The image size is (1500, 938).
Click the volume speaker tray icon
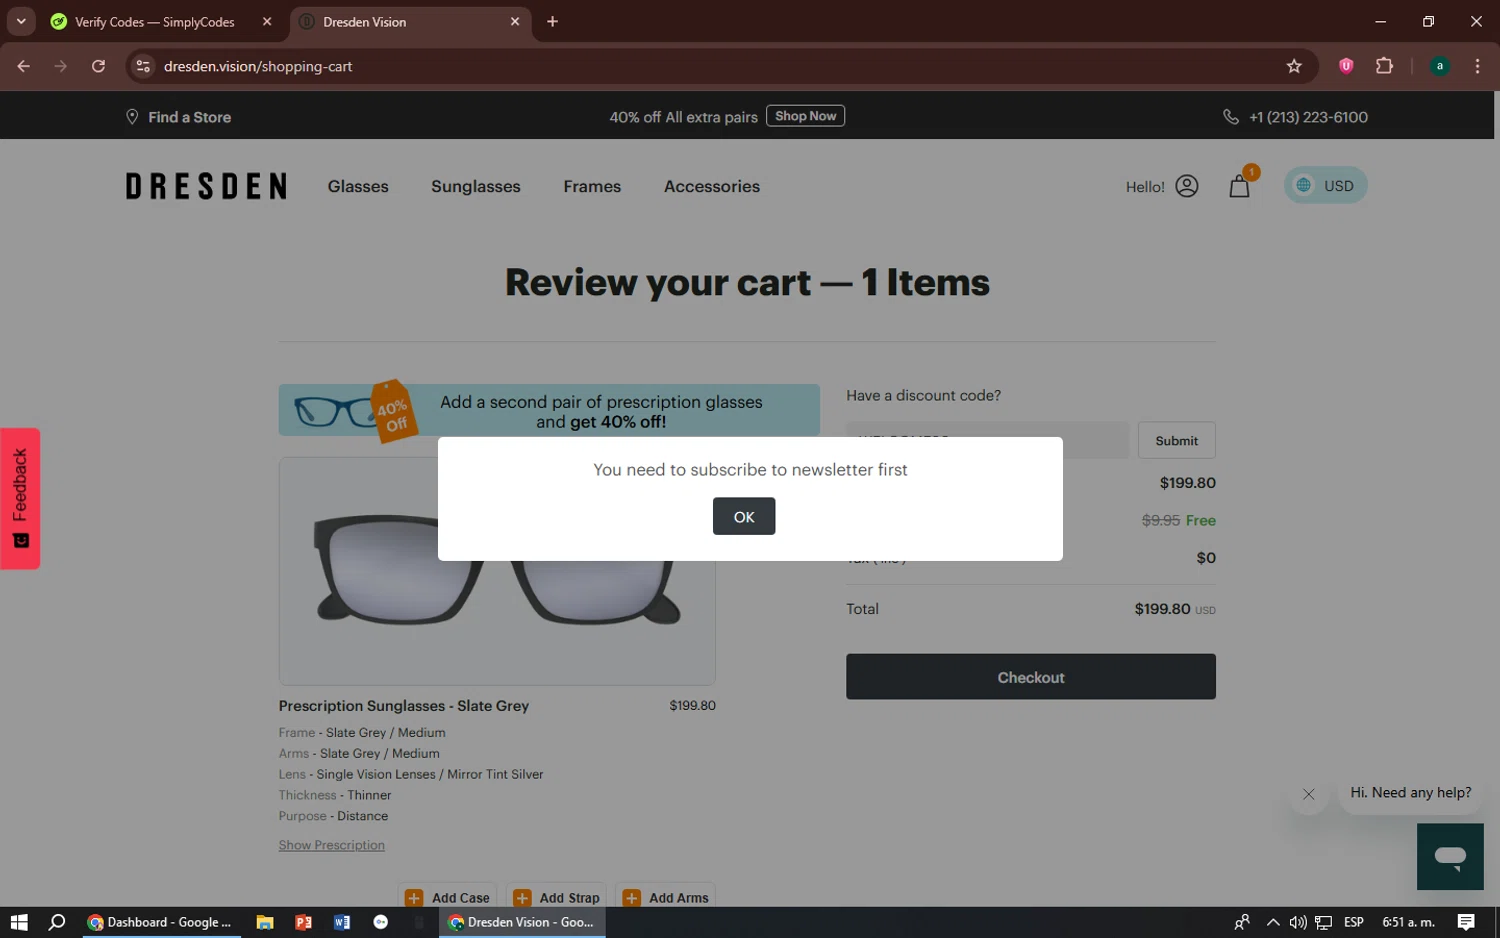tap(1298, 922)
